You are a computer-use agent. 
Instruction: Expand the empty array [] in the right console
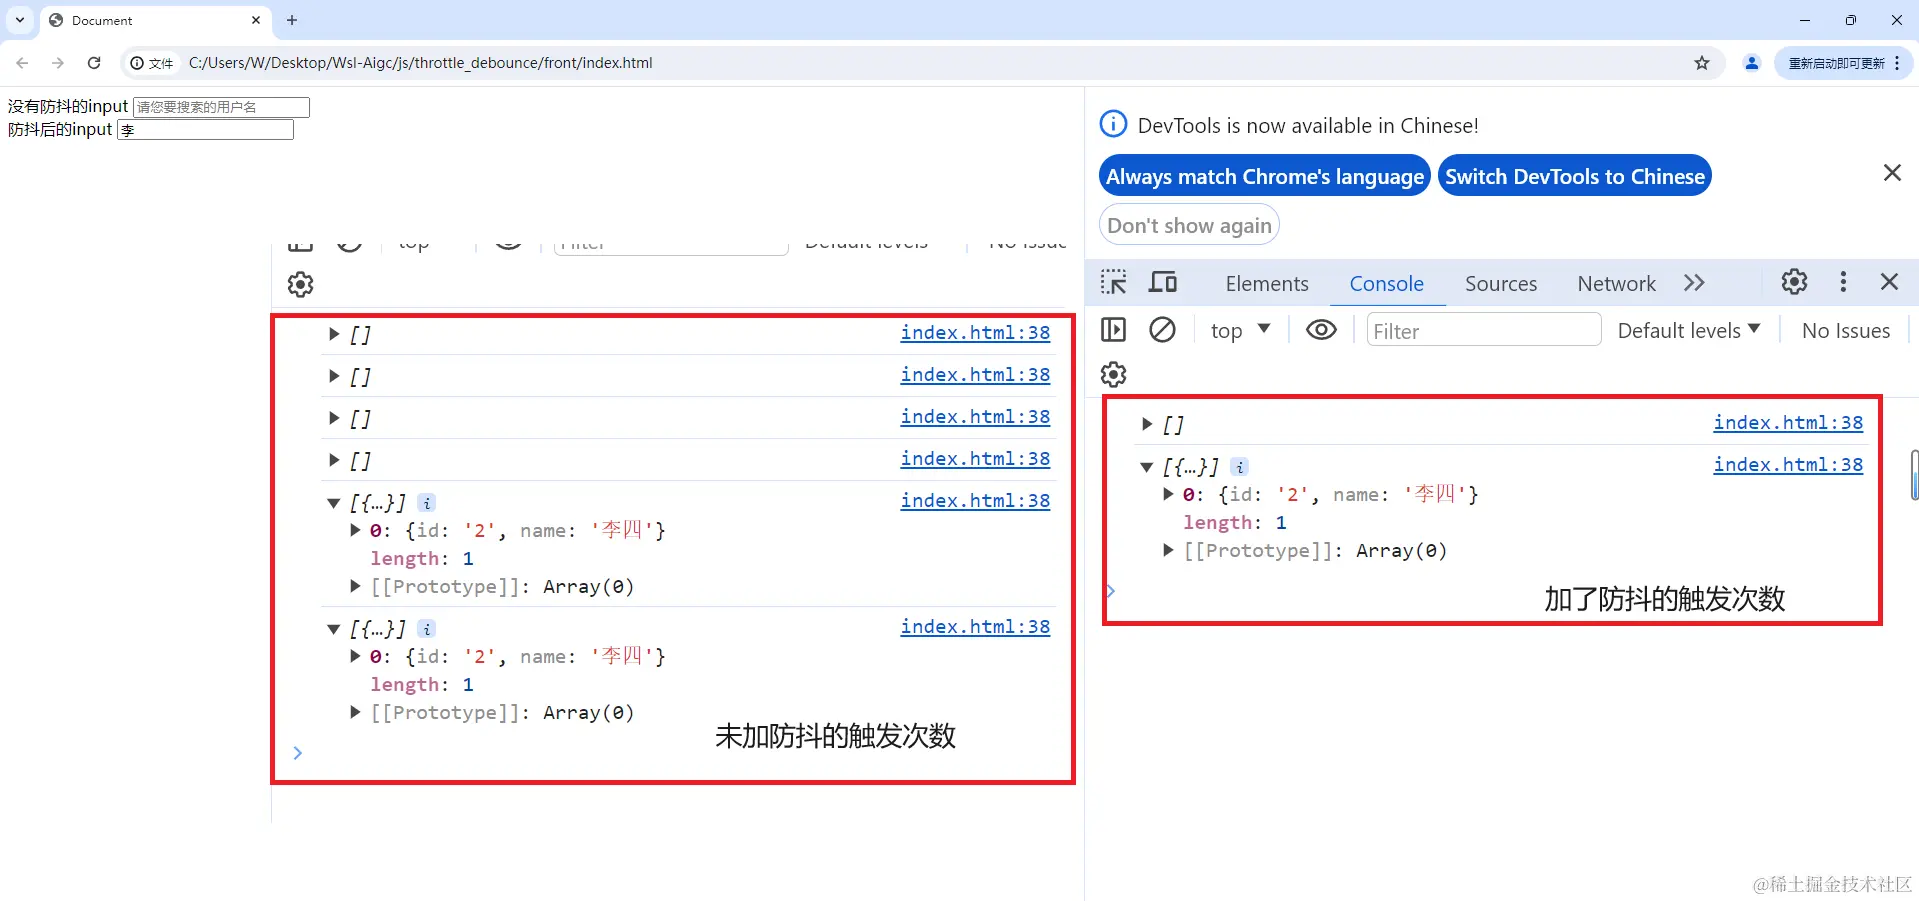1147,424
